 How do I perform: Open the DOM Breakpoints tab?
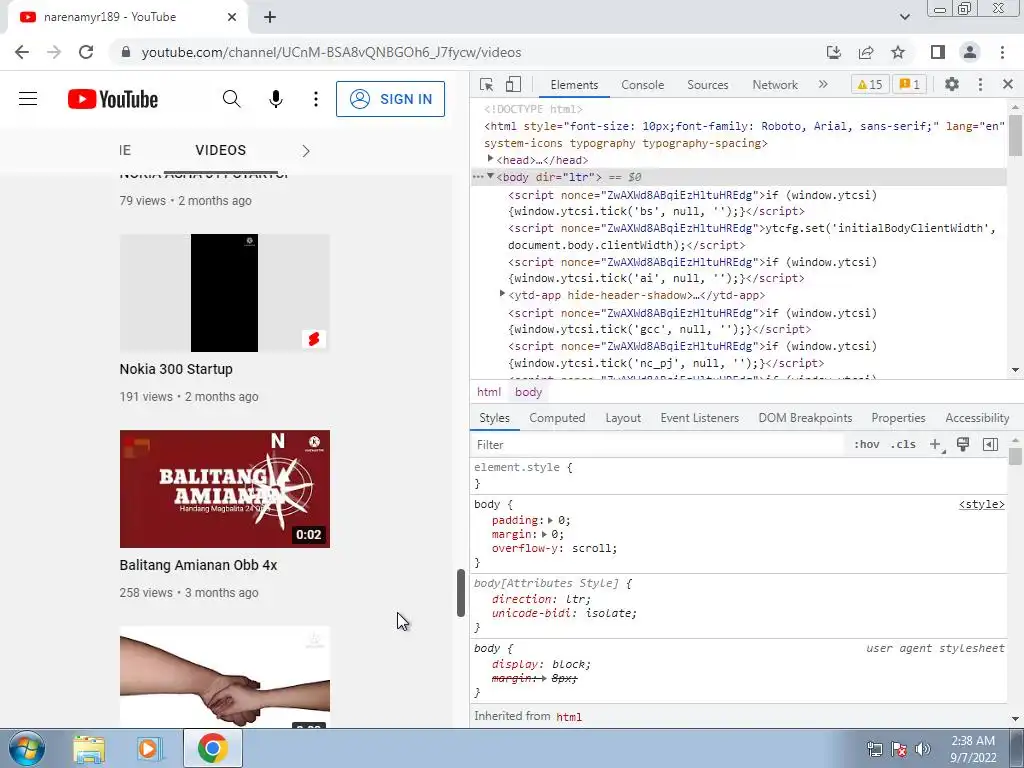click(x=805, y=418)
